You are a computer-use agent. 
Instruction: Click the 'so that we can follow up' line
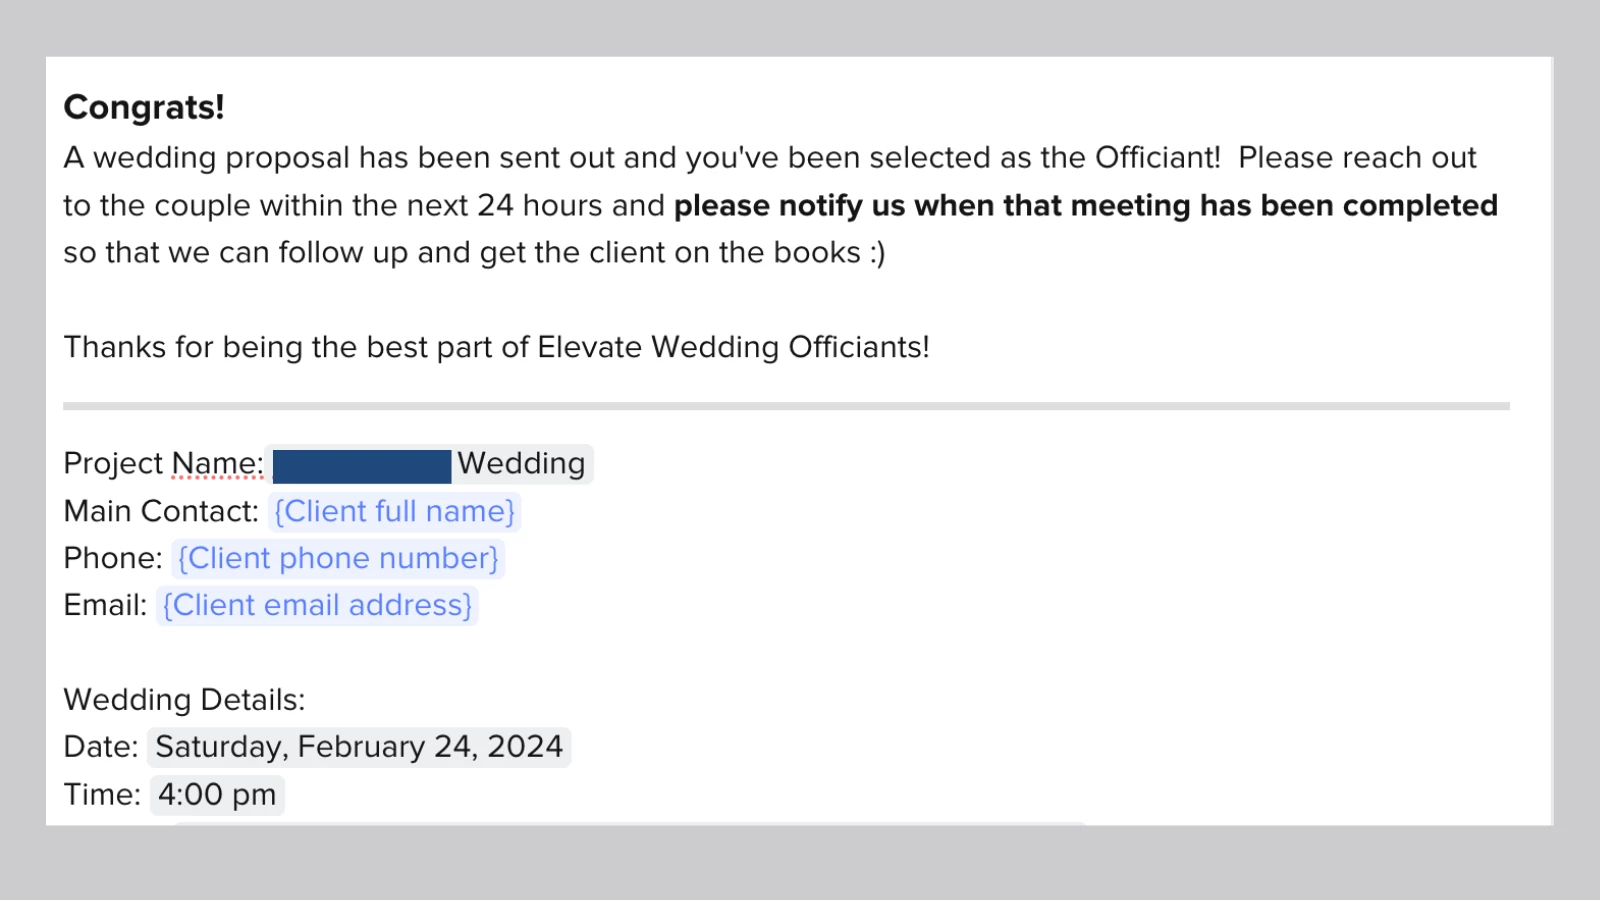474,253
